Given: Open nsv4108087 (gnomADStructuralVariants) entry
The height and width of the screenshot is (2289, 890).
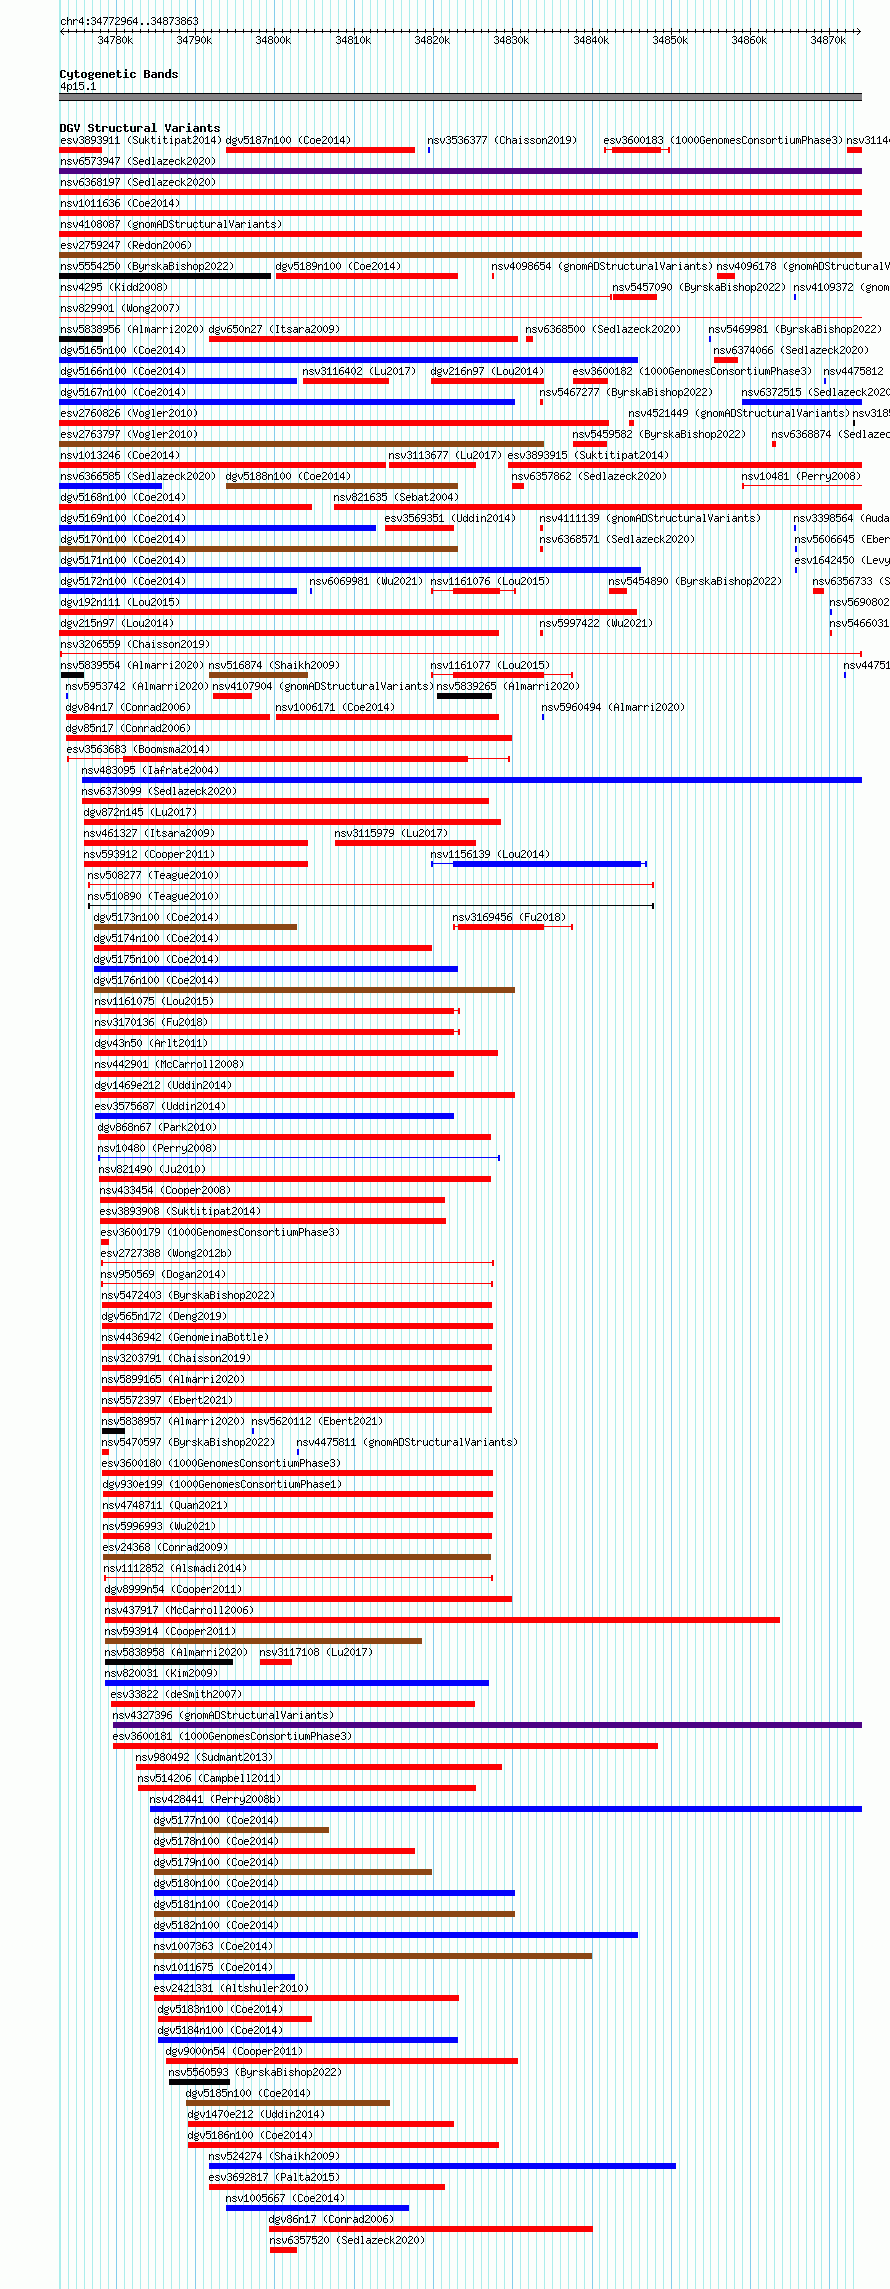Looking at the screenshot, I should click(171, 224).
